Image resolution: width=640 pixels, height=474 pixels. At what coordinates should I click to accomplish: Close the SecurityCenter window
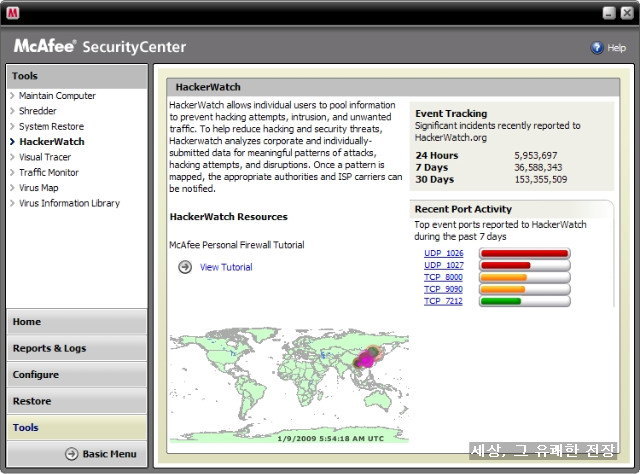627,13
